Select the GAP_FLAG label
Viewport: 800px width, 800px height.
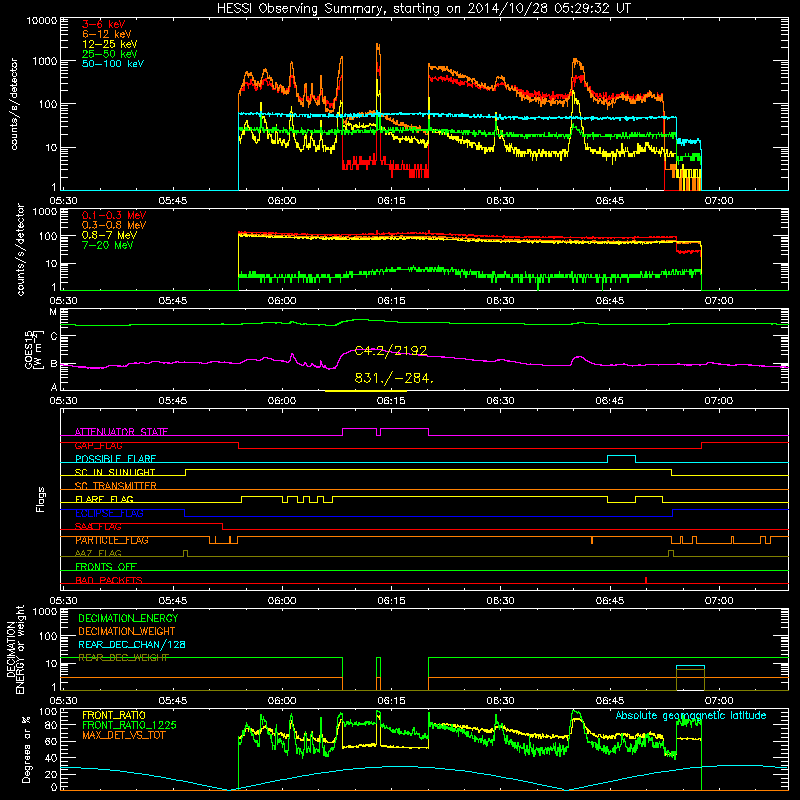point(98,445)
